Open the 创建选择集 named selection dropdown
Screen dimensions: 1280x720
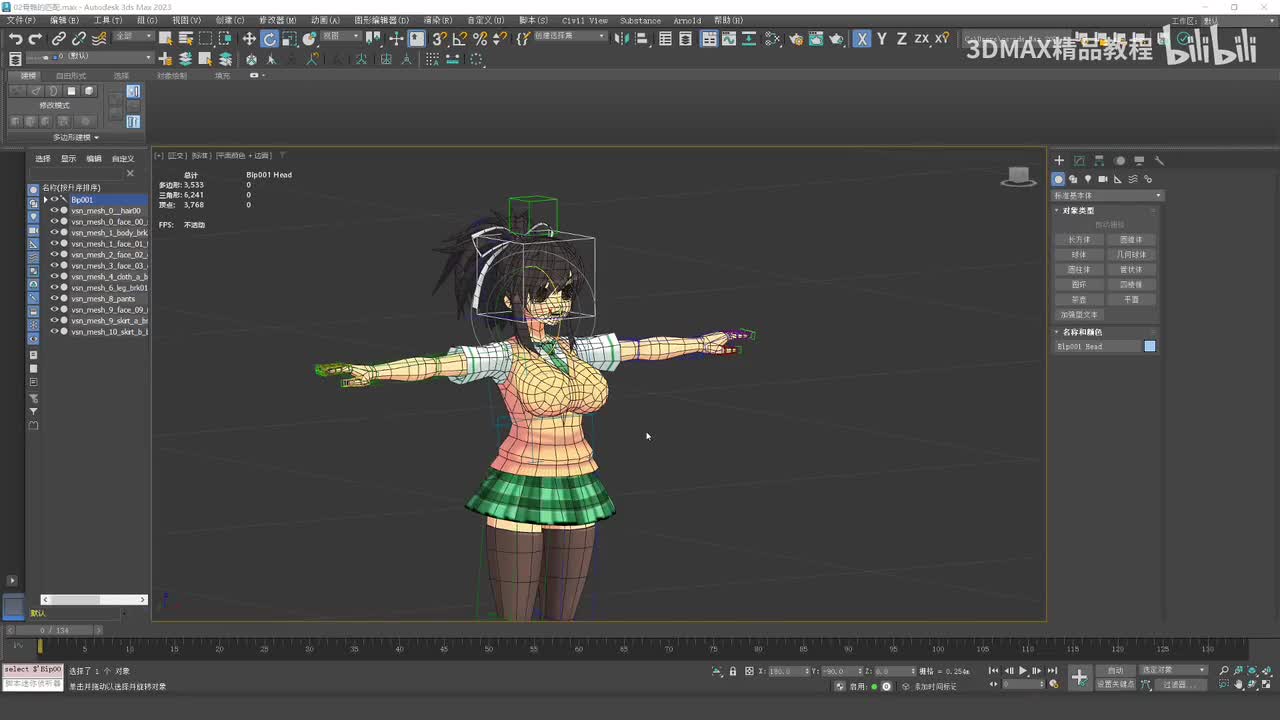coord(569,36)
